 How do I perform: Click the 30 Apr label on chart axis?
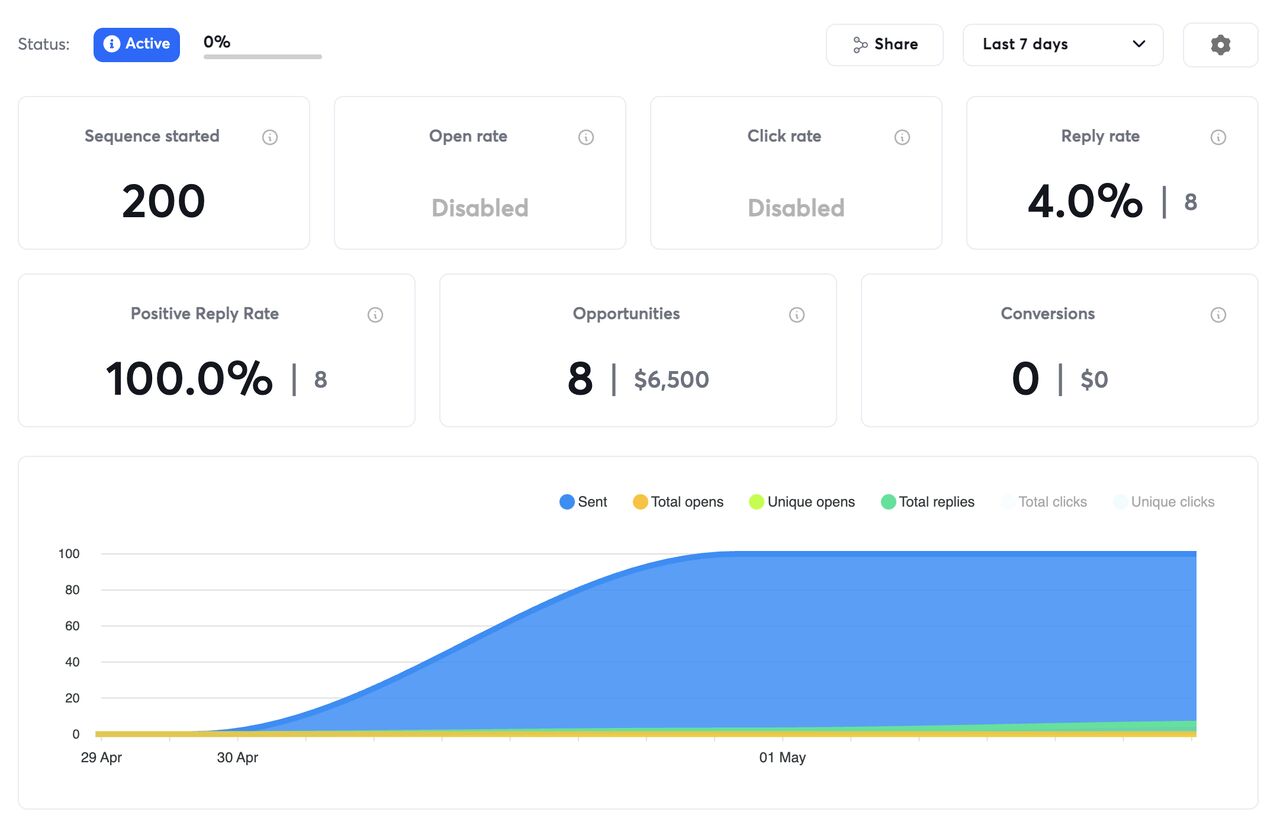pyautogui.click(x=238, y=758)
